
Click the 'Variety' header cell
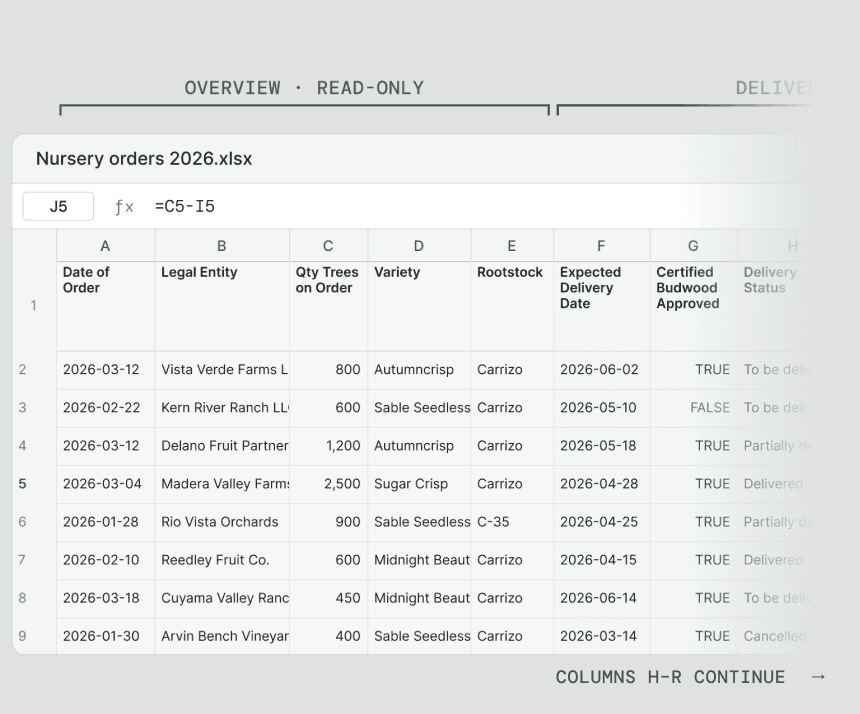[x=419, y=306]
